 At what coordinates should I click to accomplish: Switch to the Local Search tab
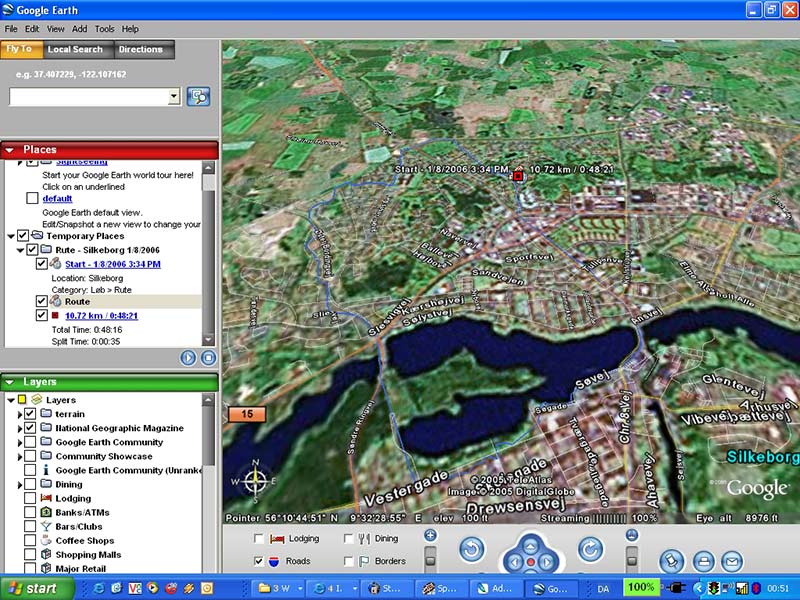point(78,49)
